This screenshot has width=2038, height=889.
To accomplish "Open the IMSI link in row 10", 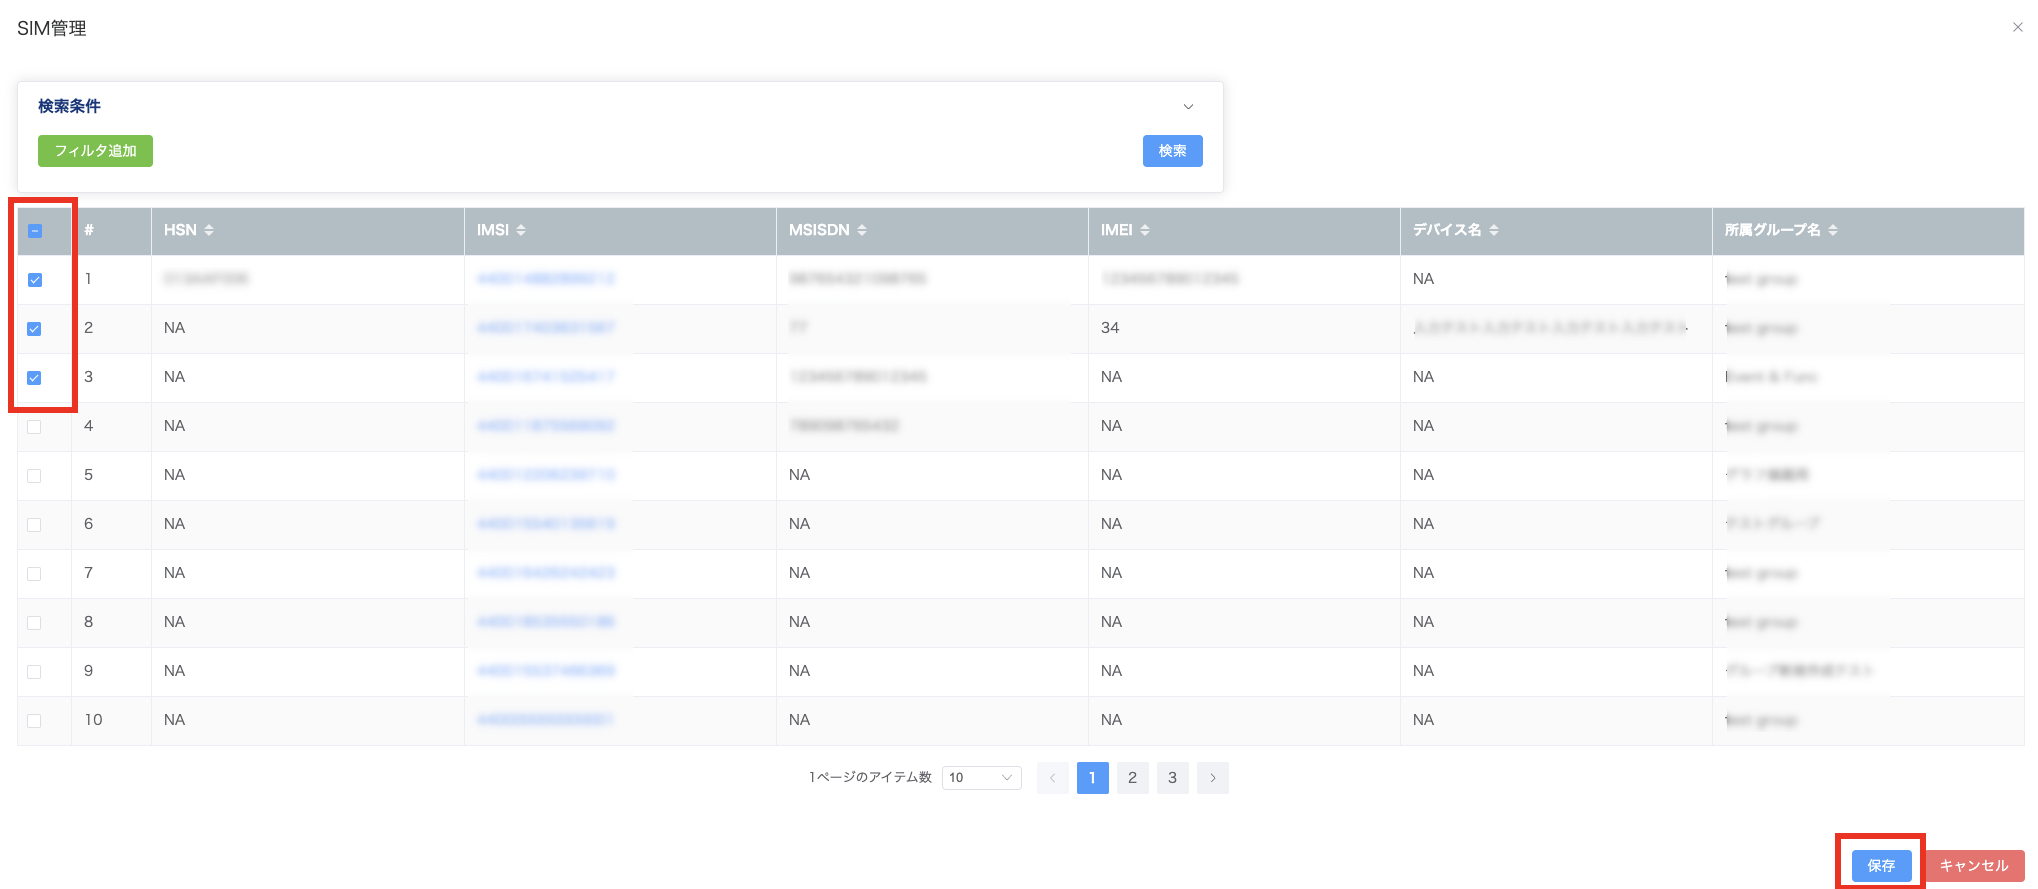I will (x=546, y=720).
